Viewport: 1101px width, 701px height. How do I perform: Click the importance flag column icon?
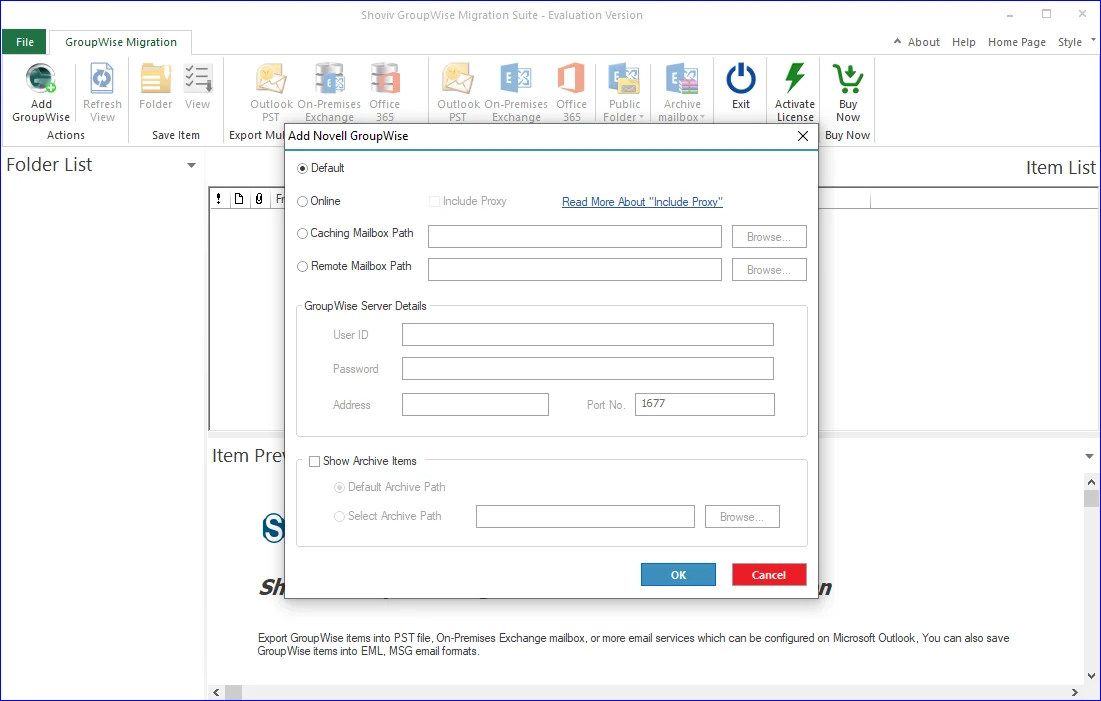[x=219, y=199]
